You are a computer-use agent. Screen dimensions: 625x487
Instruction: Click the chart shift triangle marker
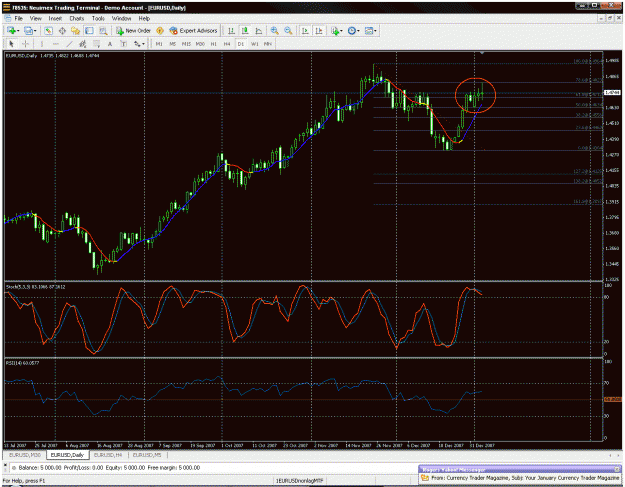[482, 53]
